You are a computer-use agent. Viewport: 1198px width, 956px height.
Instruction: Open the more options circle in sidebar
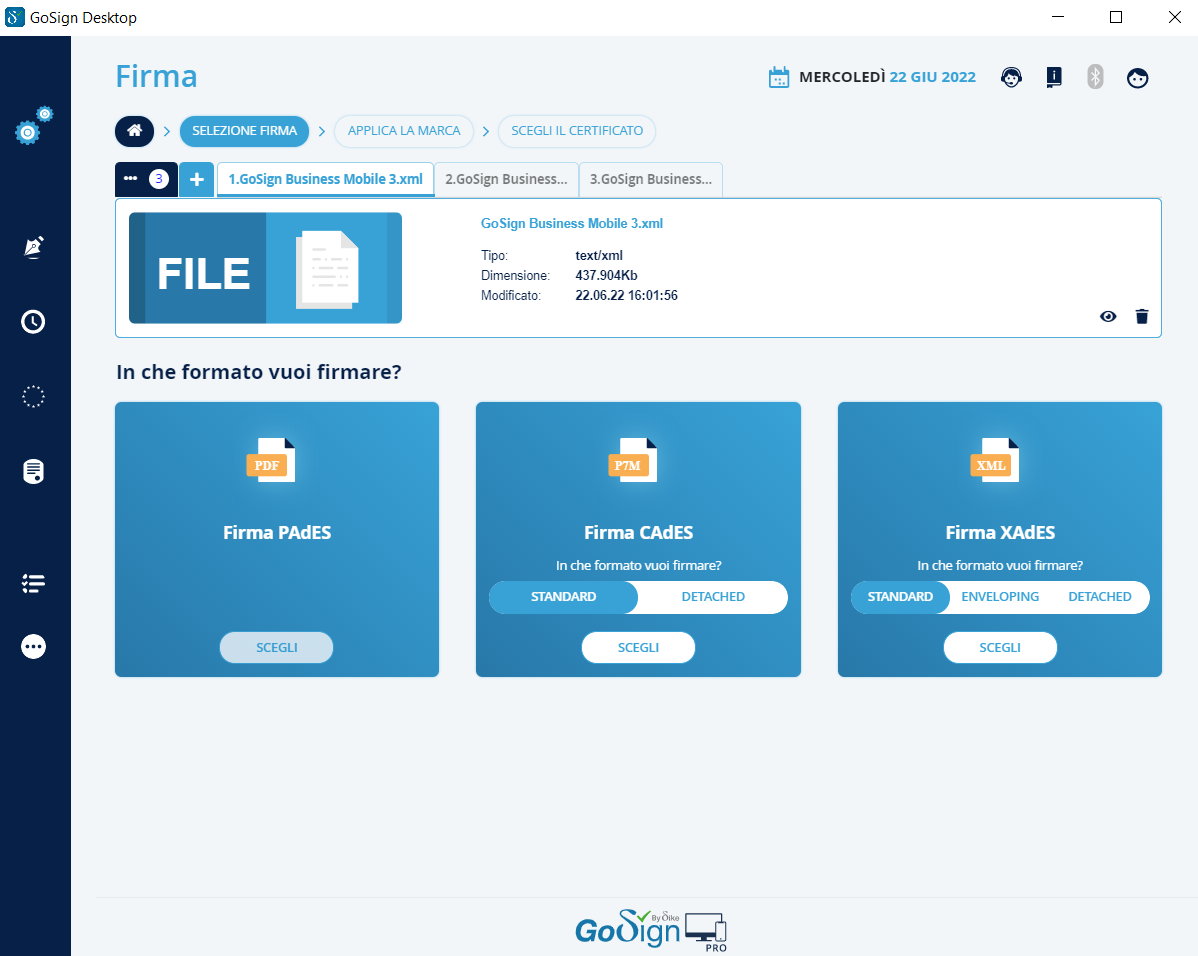33,647
